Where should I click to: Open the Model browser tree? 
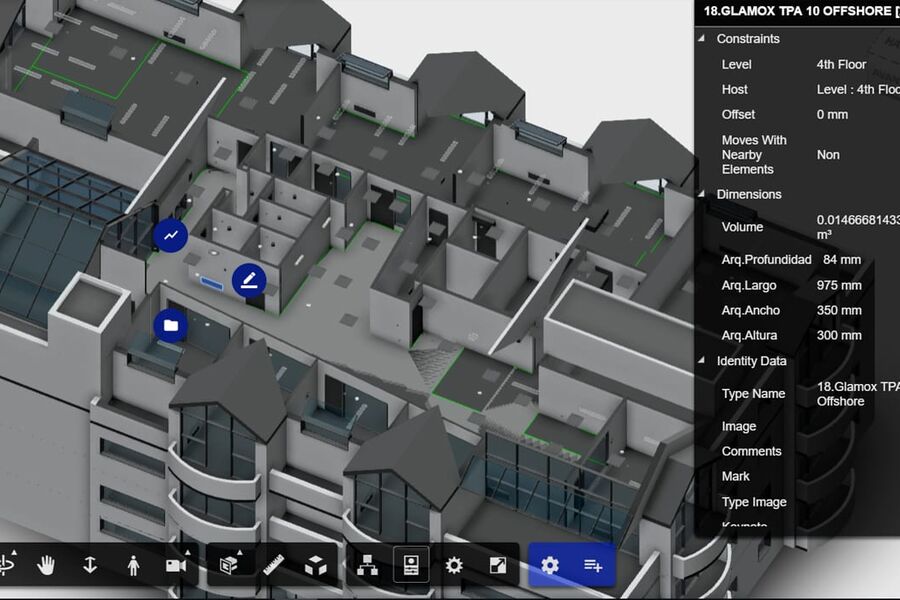[367, 565]
